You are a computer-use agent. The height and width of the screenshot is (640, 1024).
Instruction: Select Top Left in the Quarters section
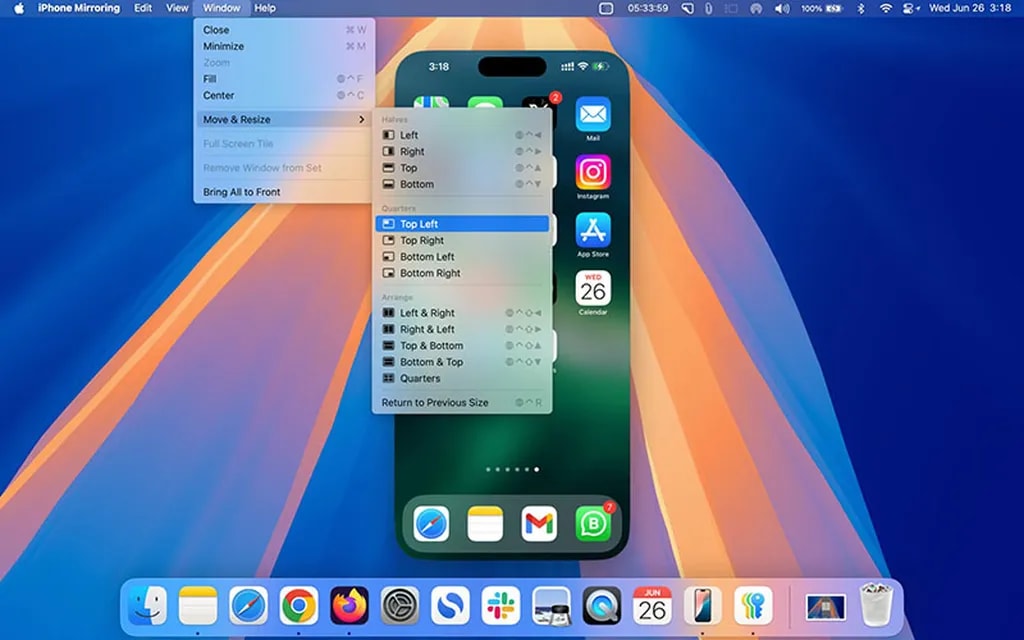pos(419,224)
